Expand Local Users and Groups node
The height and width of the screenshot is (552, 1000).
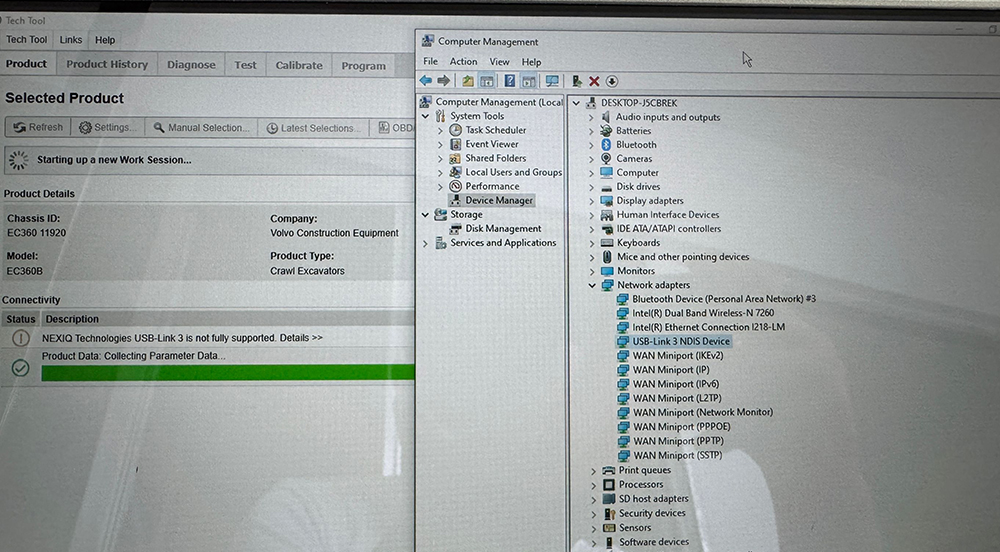click(440, 172)
